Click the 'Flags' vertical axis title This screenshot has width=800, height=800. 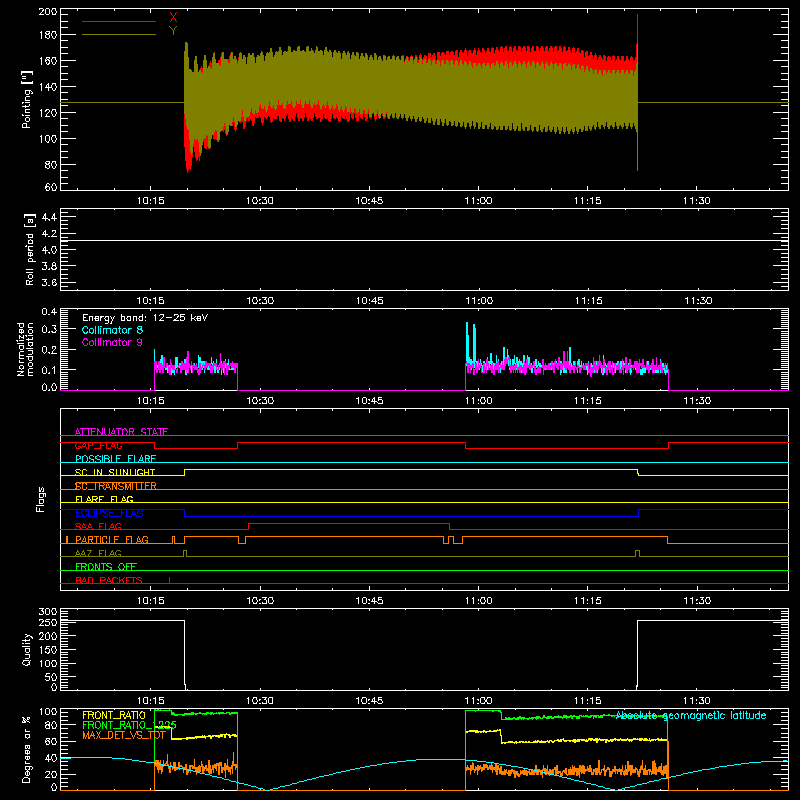40,499
